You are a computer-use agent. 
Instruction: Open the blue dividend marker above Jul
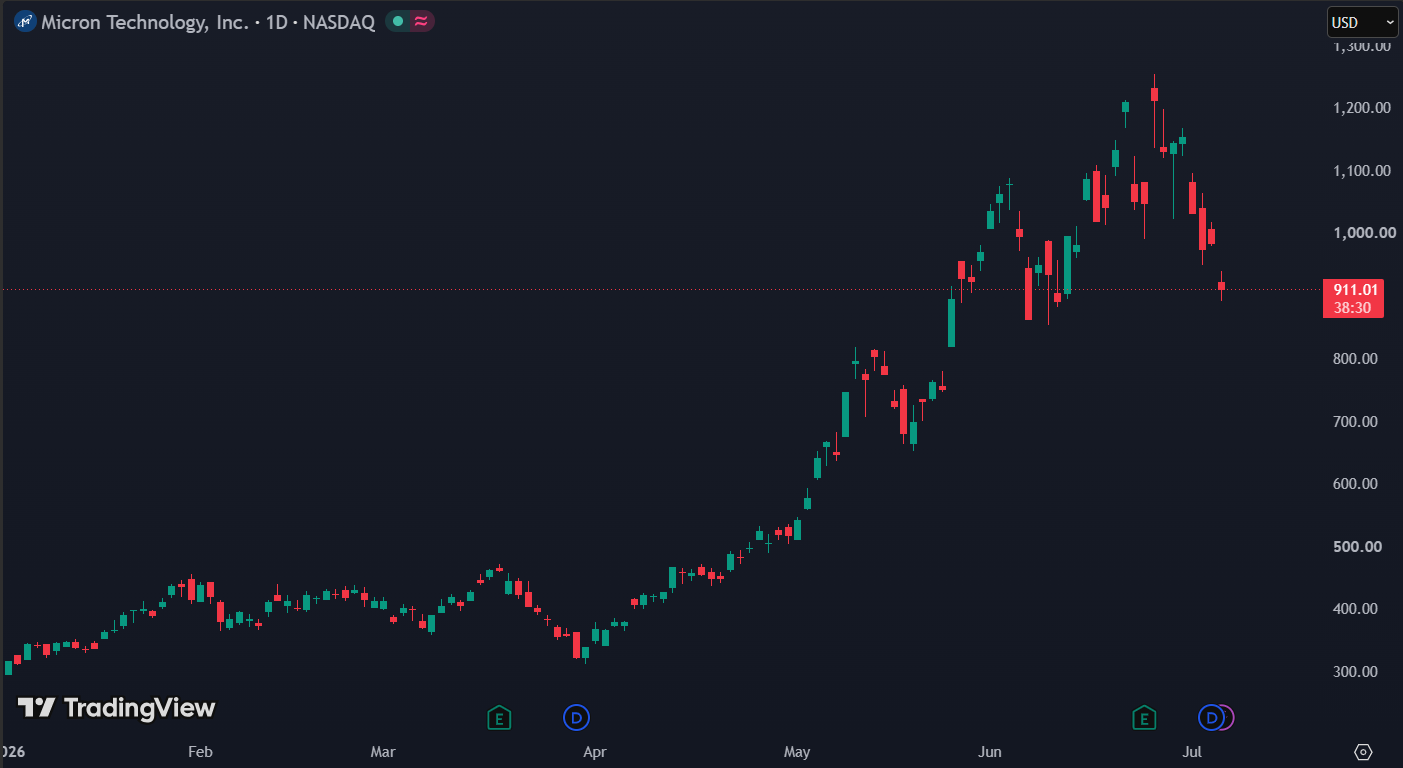point(1212,717)
